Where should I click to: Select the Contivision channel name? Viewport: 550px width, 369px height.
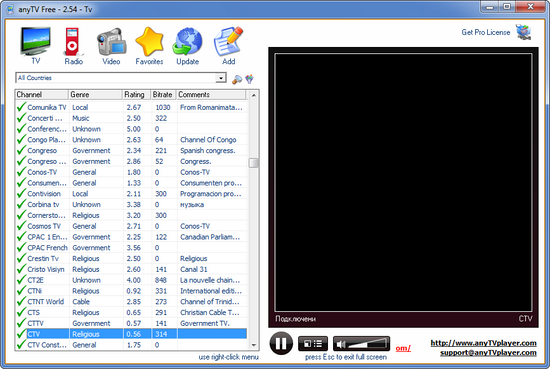tap(44, 194)
